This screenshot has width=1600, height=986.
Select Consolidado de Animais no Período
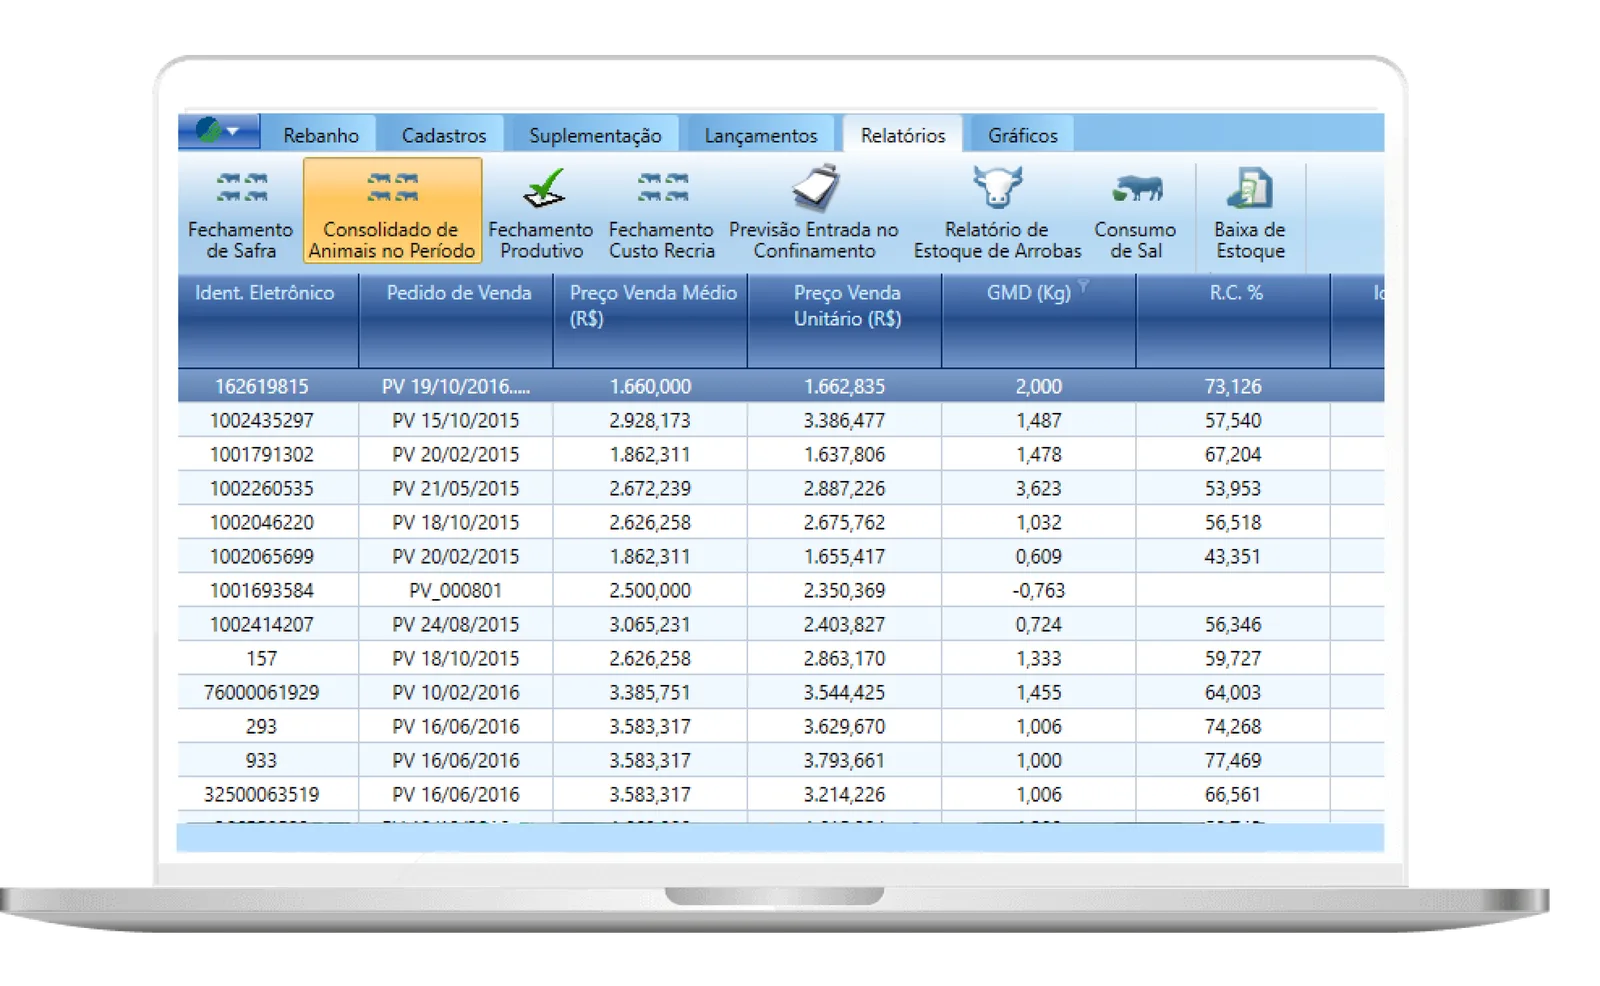pyautogui.click(x=392, y=212)
